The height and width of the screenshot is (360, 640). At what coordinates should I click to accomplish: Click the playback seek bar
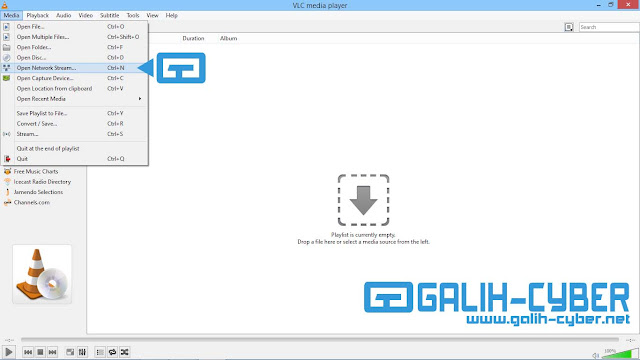(320, 340)
